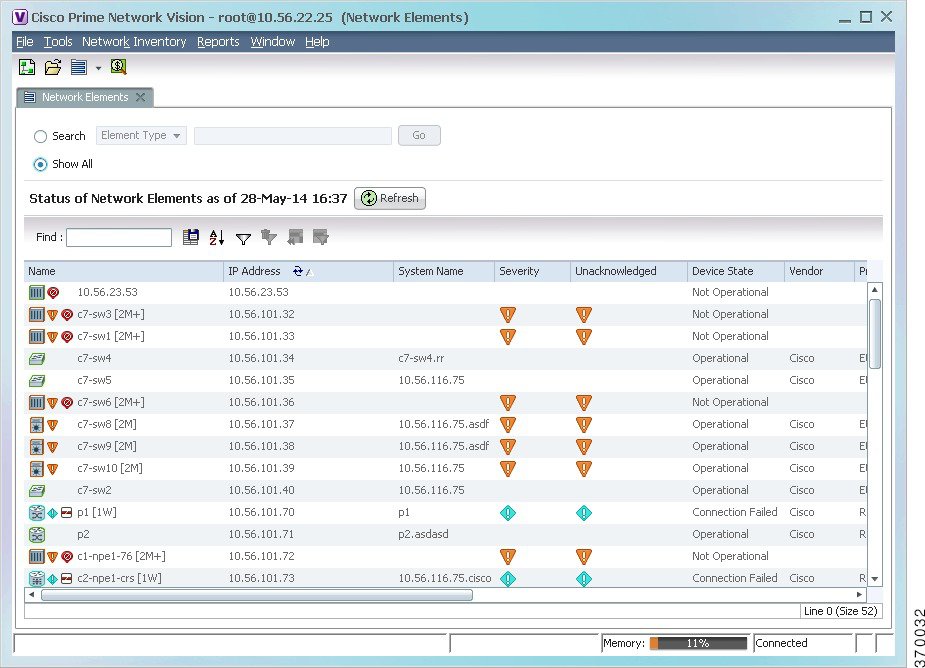
Task: Click the p2 router device icon
Action: [37, 535]
